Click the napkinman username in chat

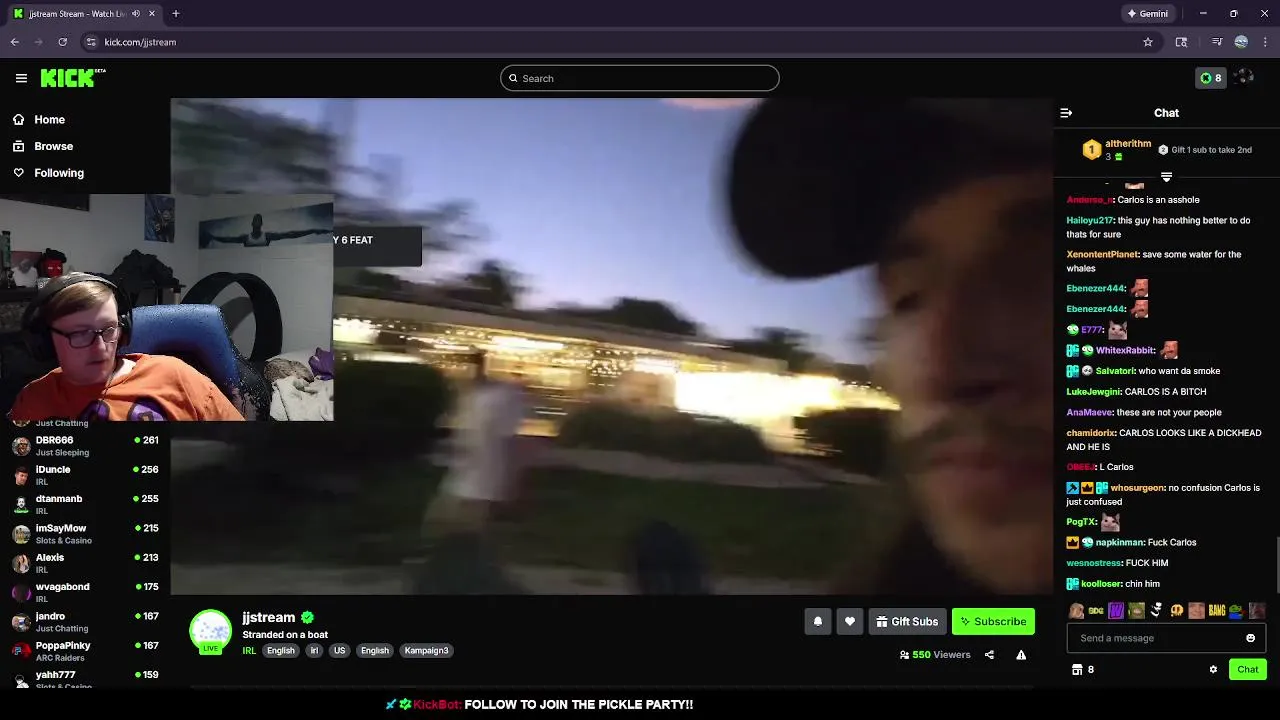[x=1119, y=542]
